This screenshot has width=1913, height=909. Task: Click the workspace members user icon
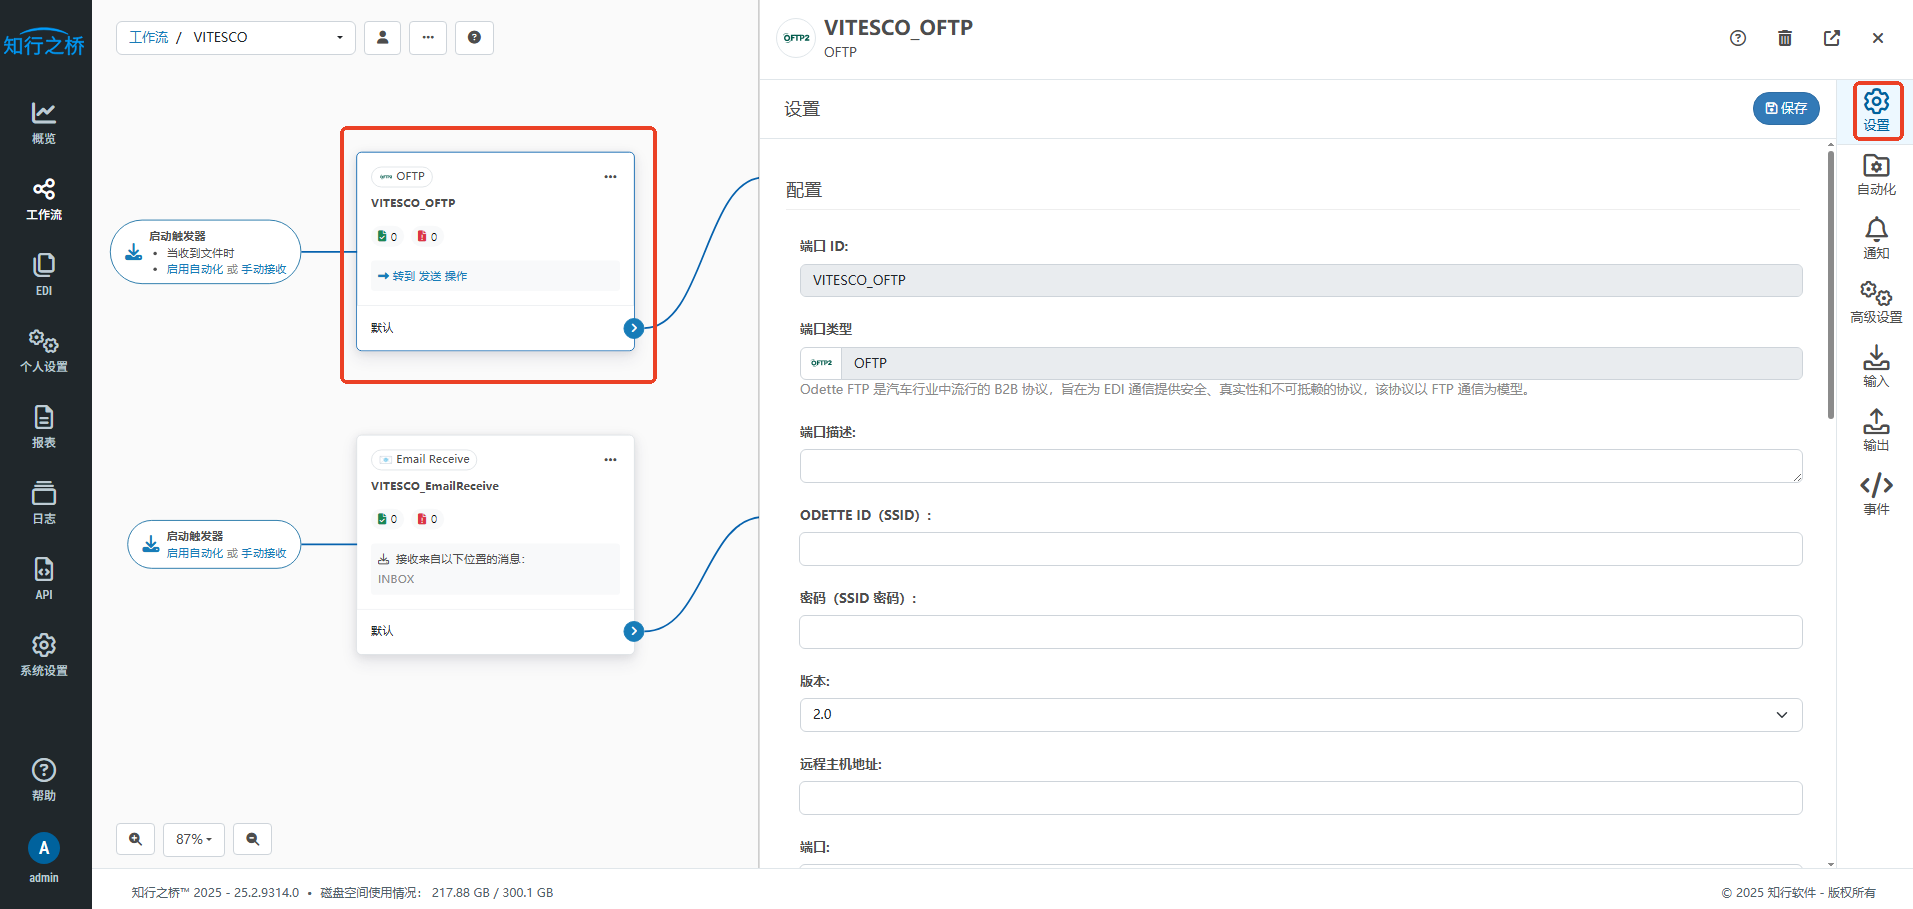(x=382, y=38)
